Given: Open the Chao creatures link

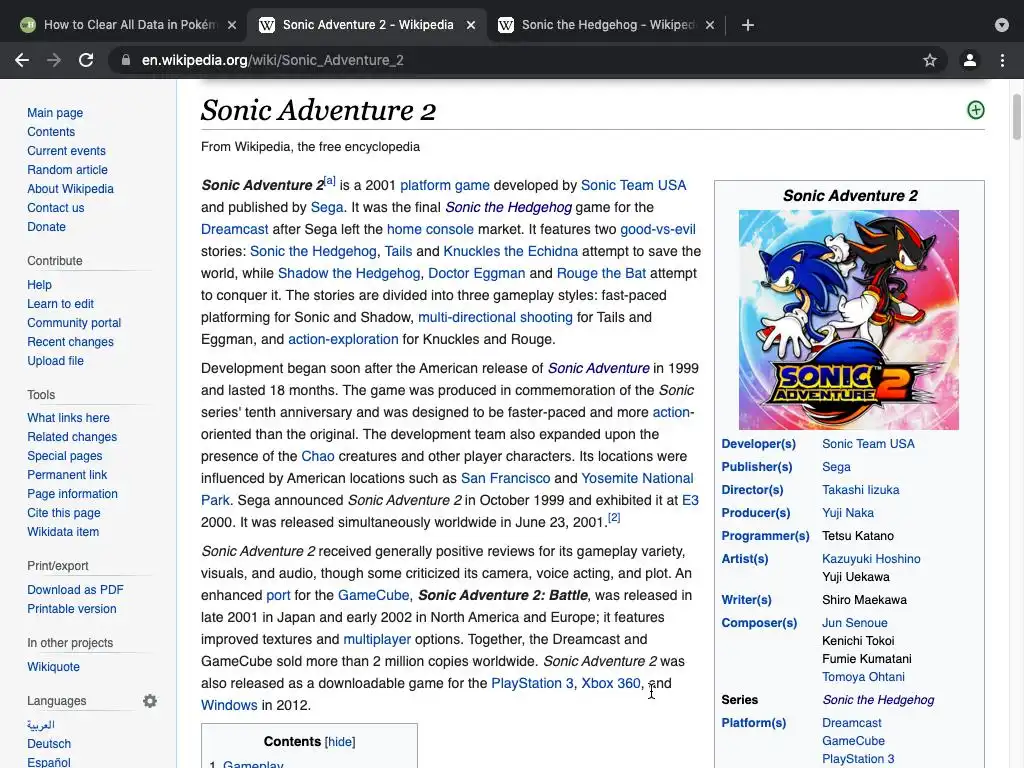Looking at the screenshot, I should click(x=317, y=456).
